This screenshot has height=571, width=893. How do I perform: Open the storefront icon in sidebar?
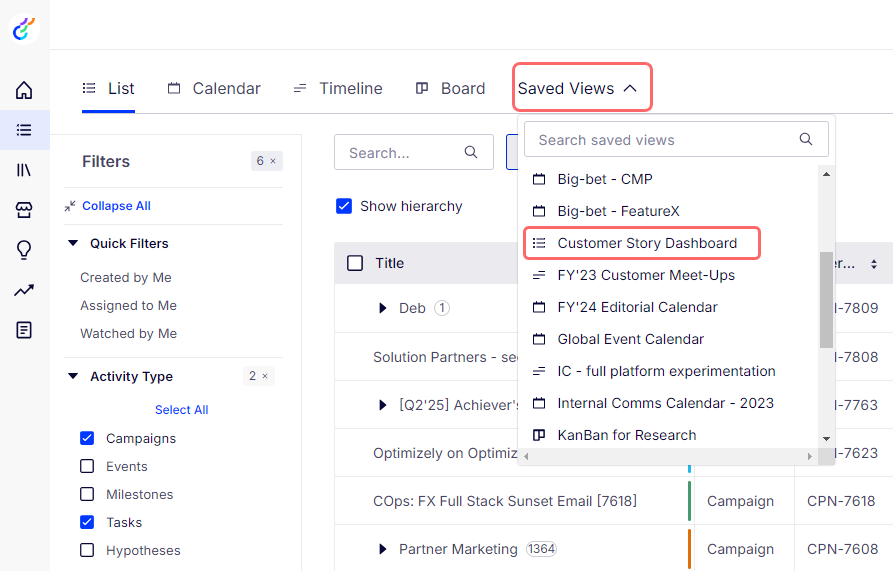pos(24,210)
